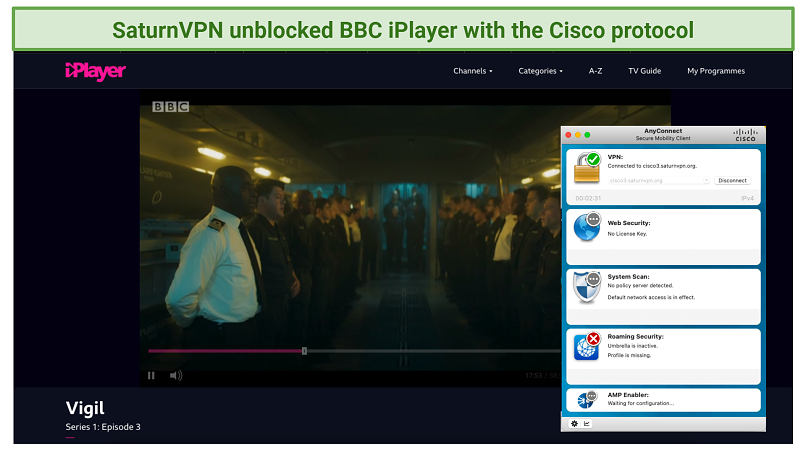
Task: Pause the Vigil video playback
Action: [x=152, y=375]
